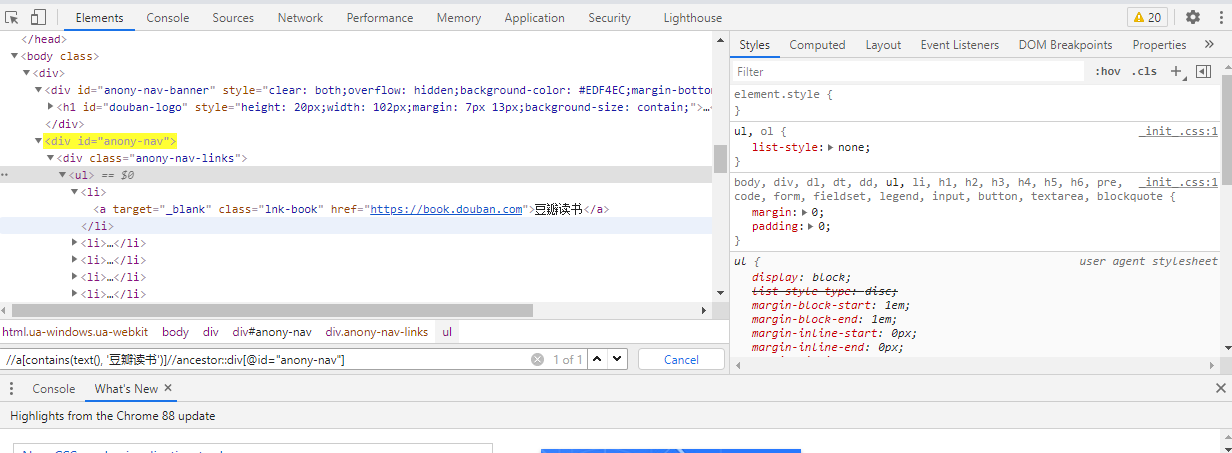
Task: Select the Computed pane tab
Action: [817, 45]
